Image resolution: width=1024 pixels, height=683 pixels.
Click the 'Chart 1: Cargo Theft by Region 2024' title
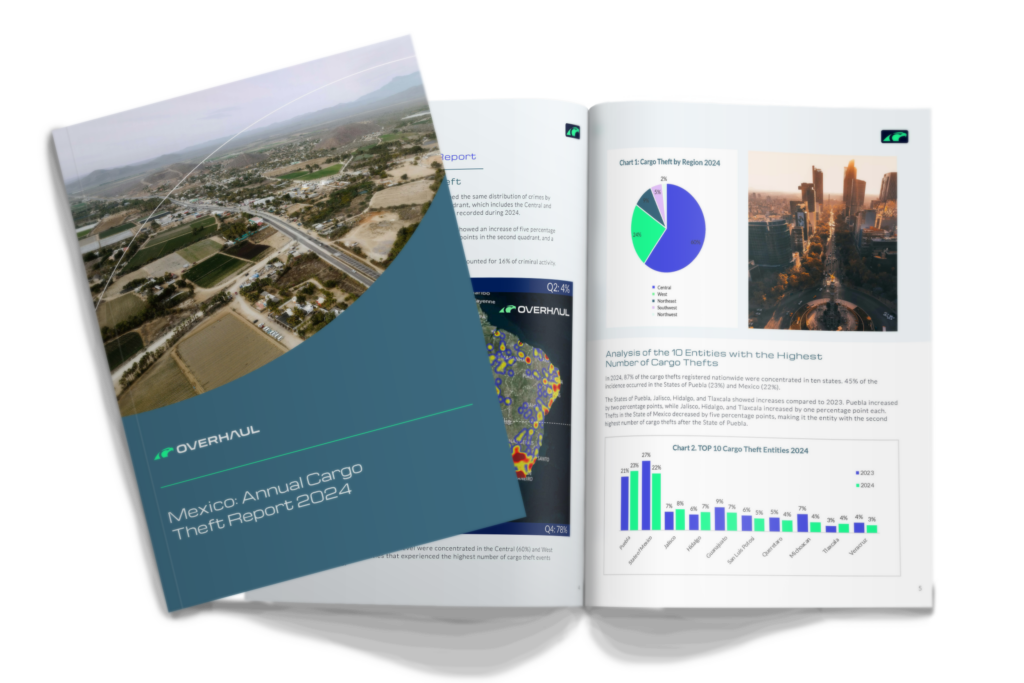tap(669, 162)
